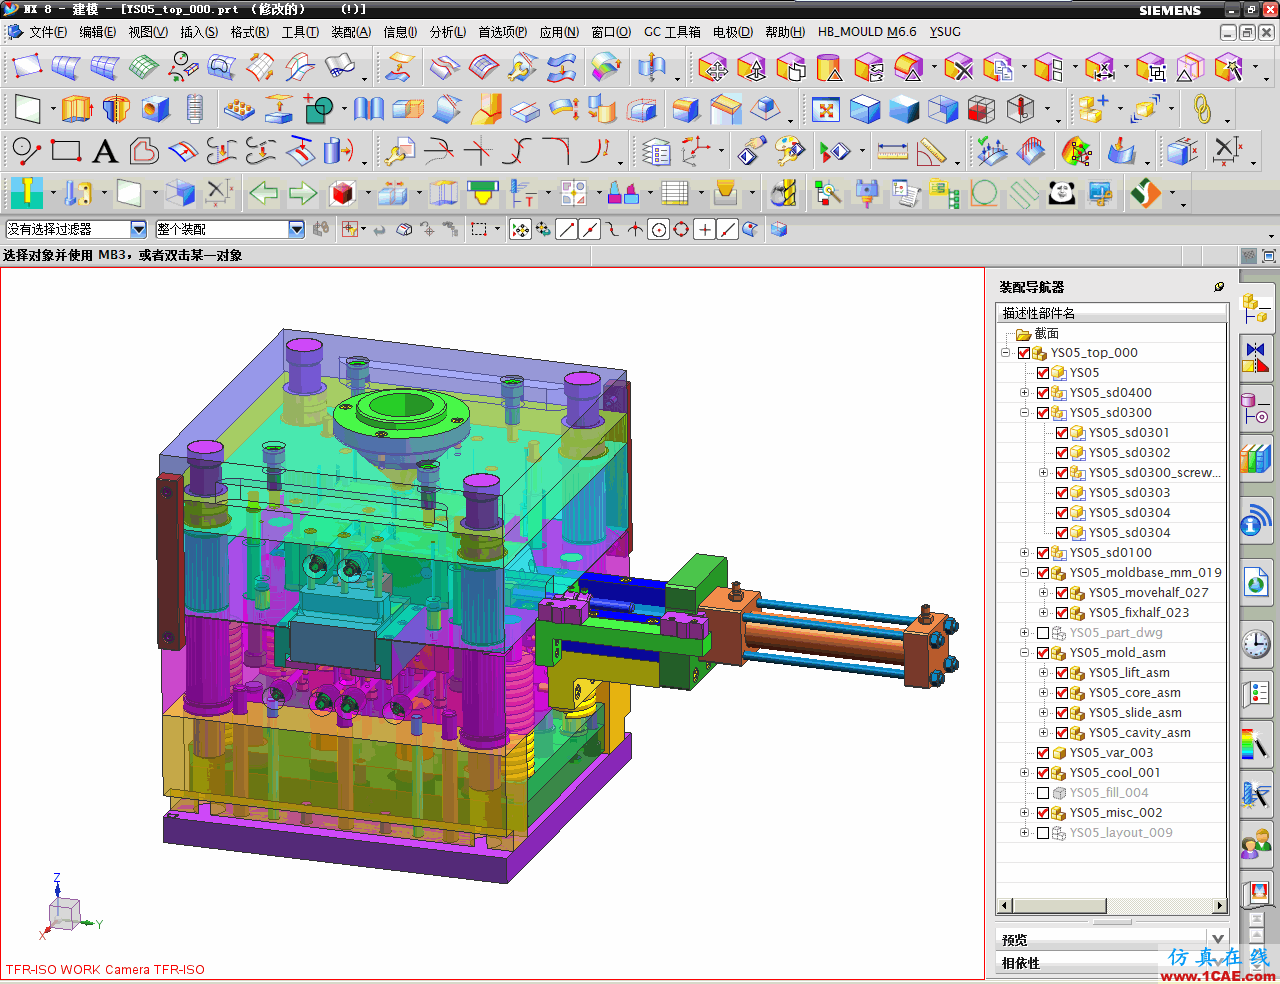Open the selection filter dropdown

[x=138, y=229]
